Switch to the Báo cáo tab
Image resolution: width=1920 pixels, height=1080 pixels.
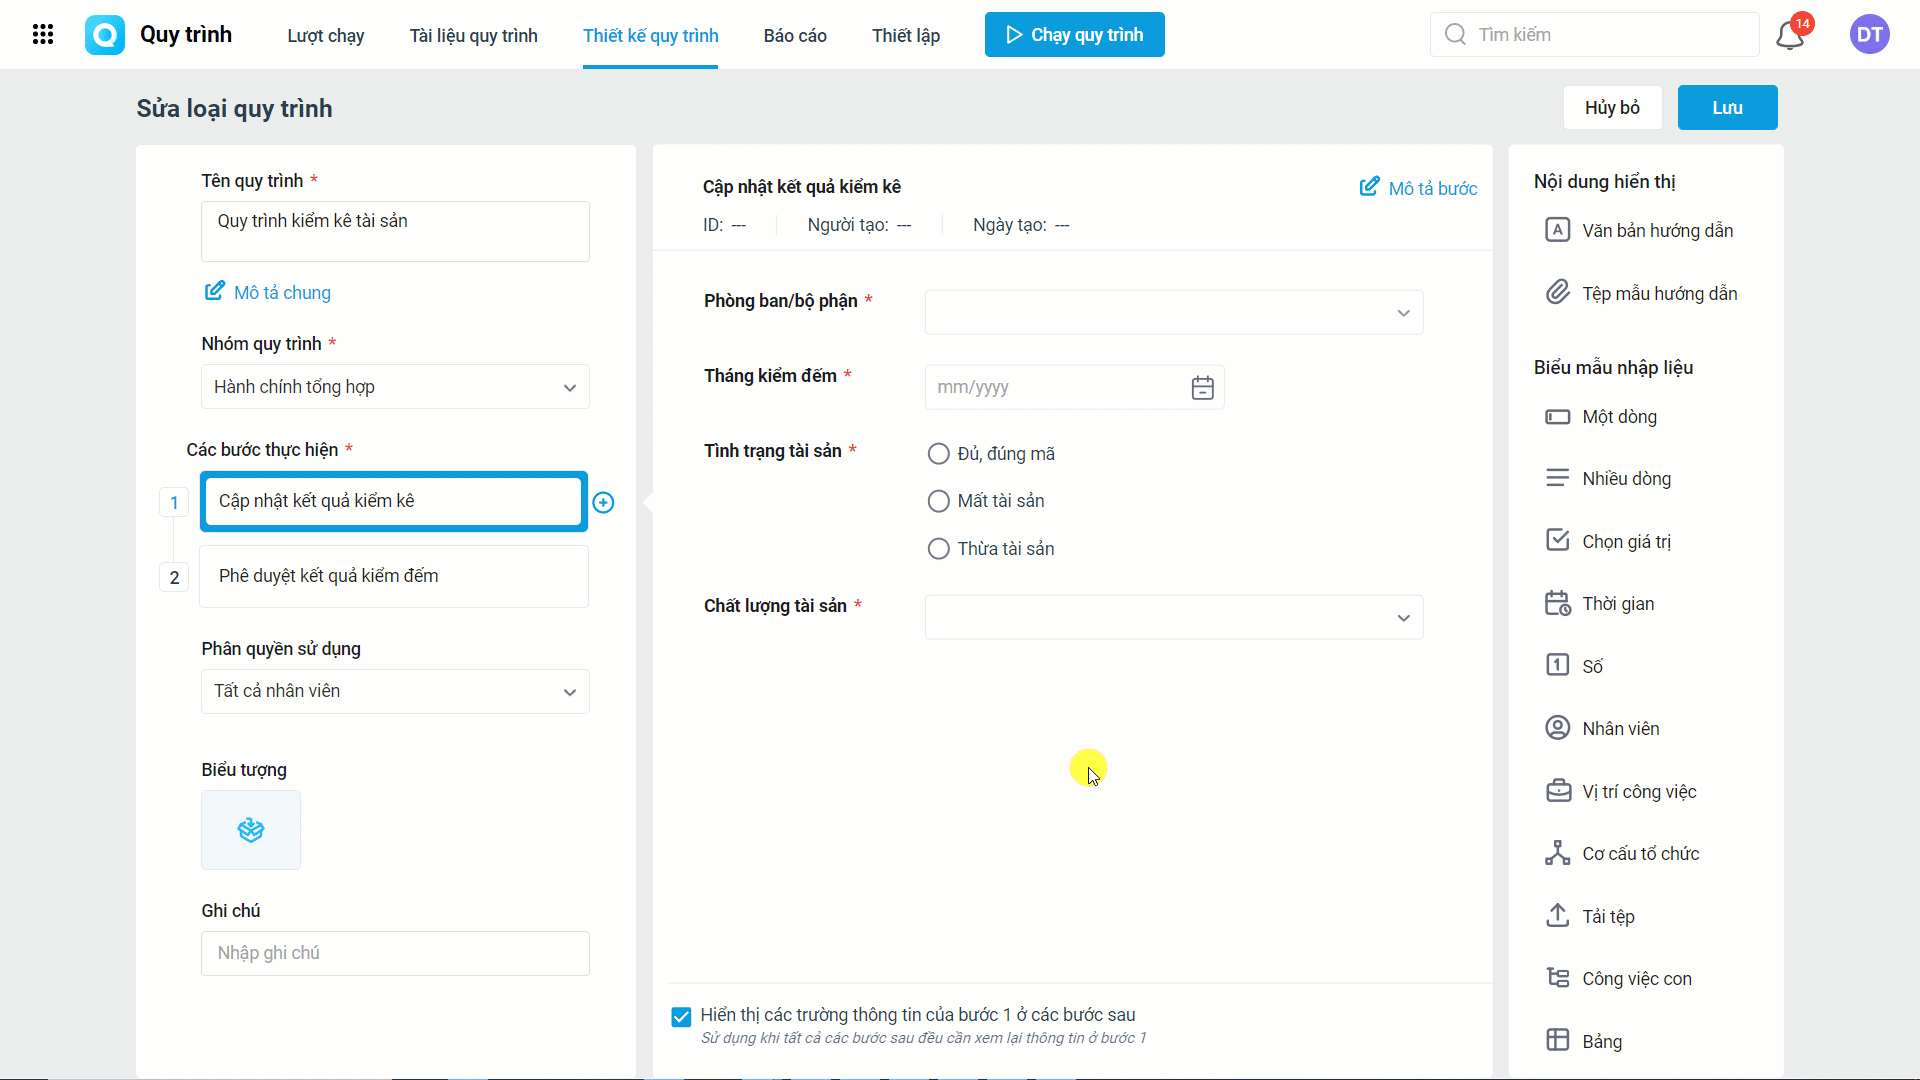[x=795, y=36]
